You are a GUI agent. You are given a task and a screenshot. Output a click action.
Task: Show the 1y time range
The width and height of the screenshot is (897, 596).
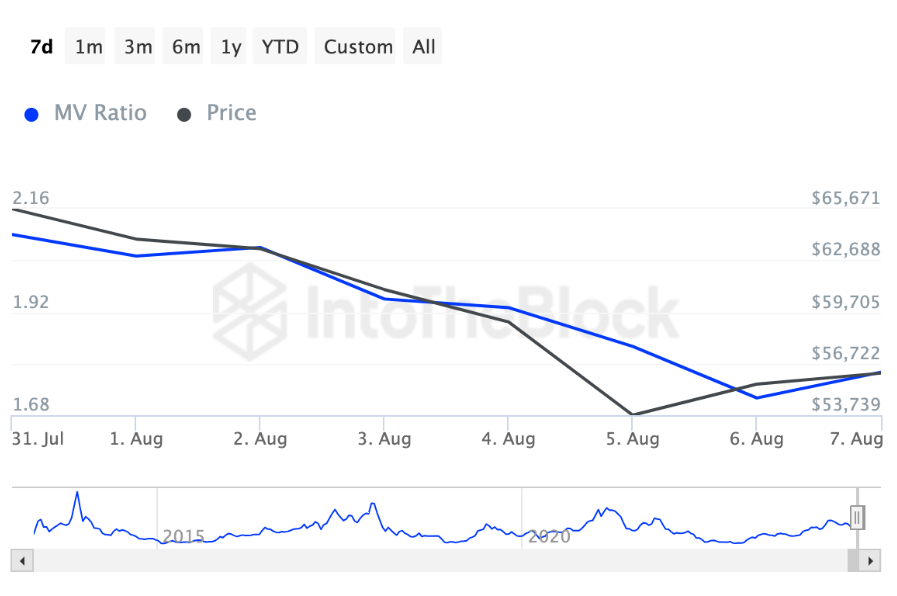click(231, 47)
